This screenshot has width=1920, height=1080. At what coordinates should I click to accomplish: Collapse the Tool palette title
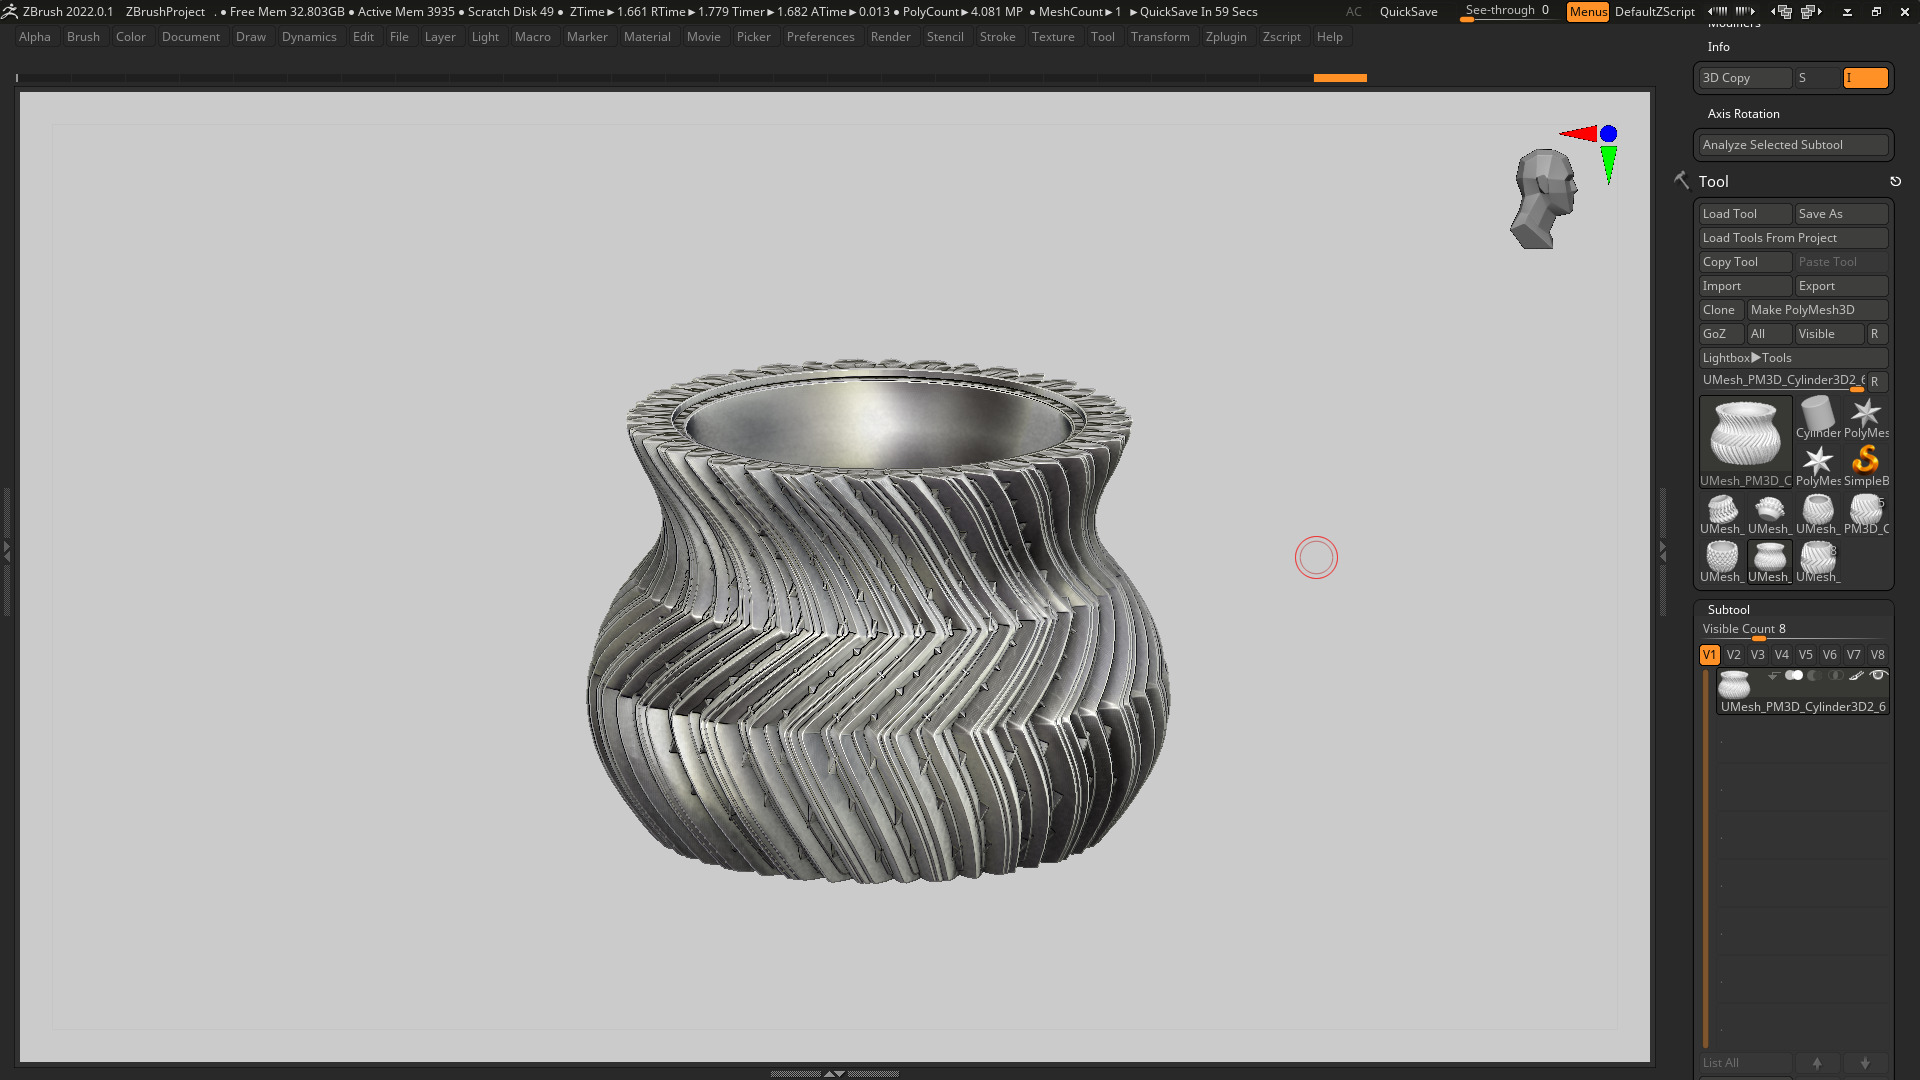(x=1713, y=181)
